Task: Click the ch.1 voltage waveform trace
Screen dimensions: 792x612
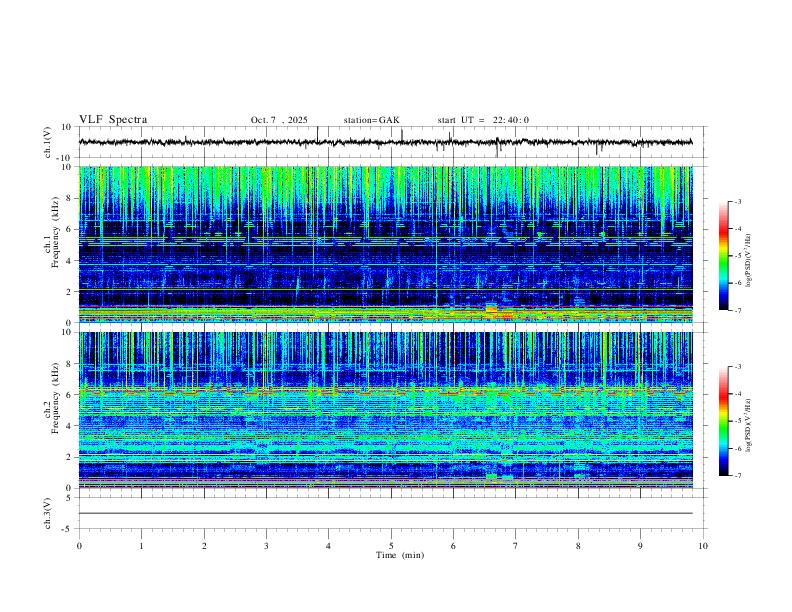Action: coord(385,142)
